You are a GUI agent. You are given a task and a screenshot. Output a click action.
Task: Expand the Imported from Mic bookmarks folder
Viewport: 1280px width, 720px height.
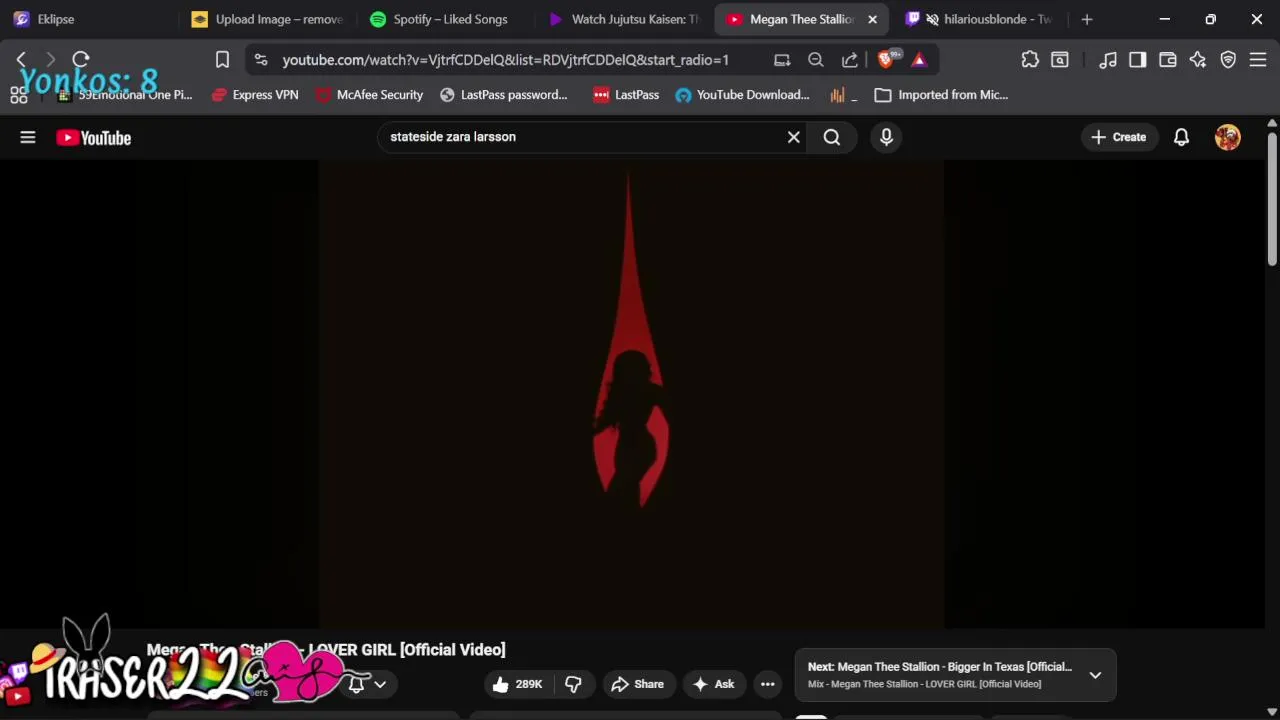point(942,95)
